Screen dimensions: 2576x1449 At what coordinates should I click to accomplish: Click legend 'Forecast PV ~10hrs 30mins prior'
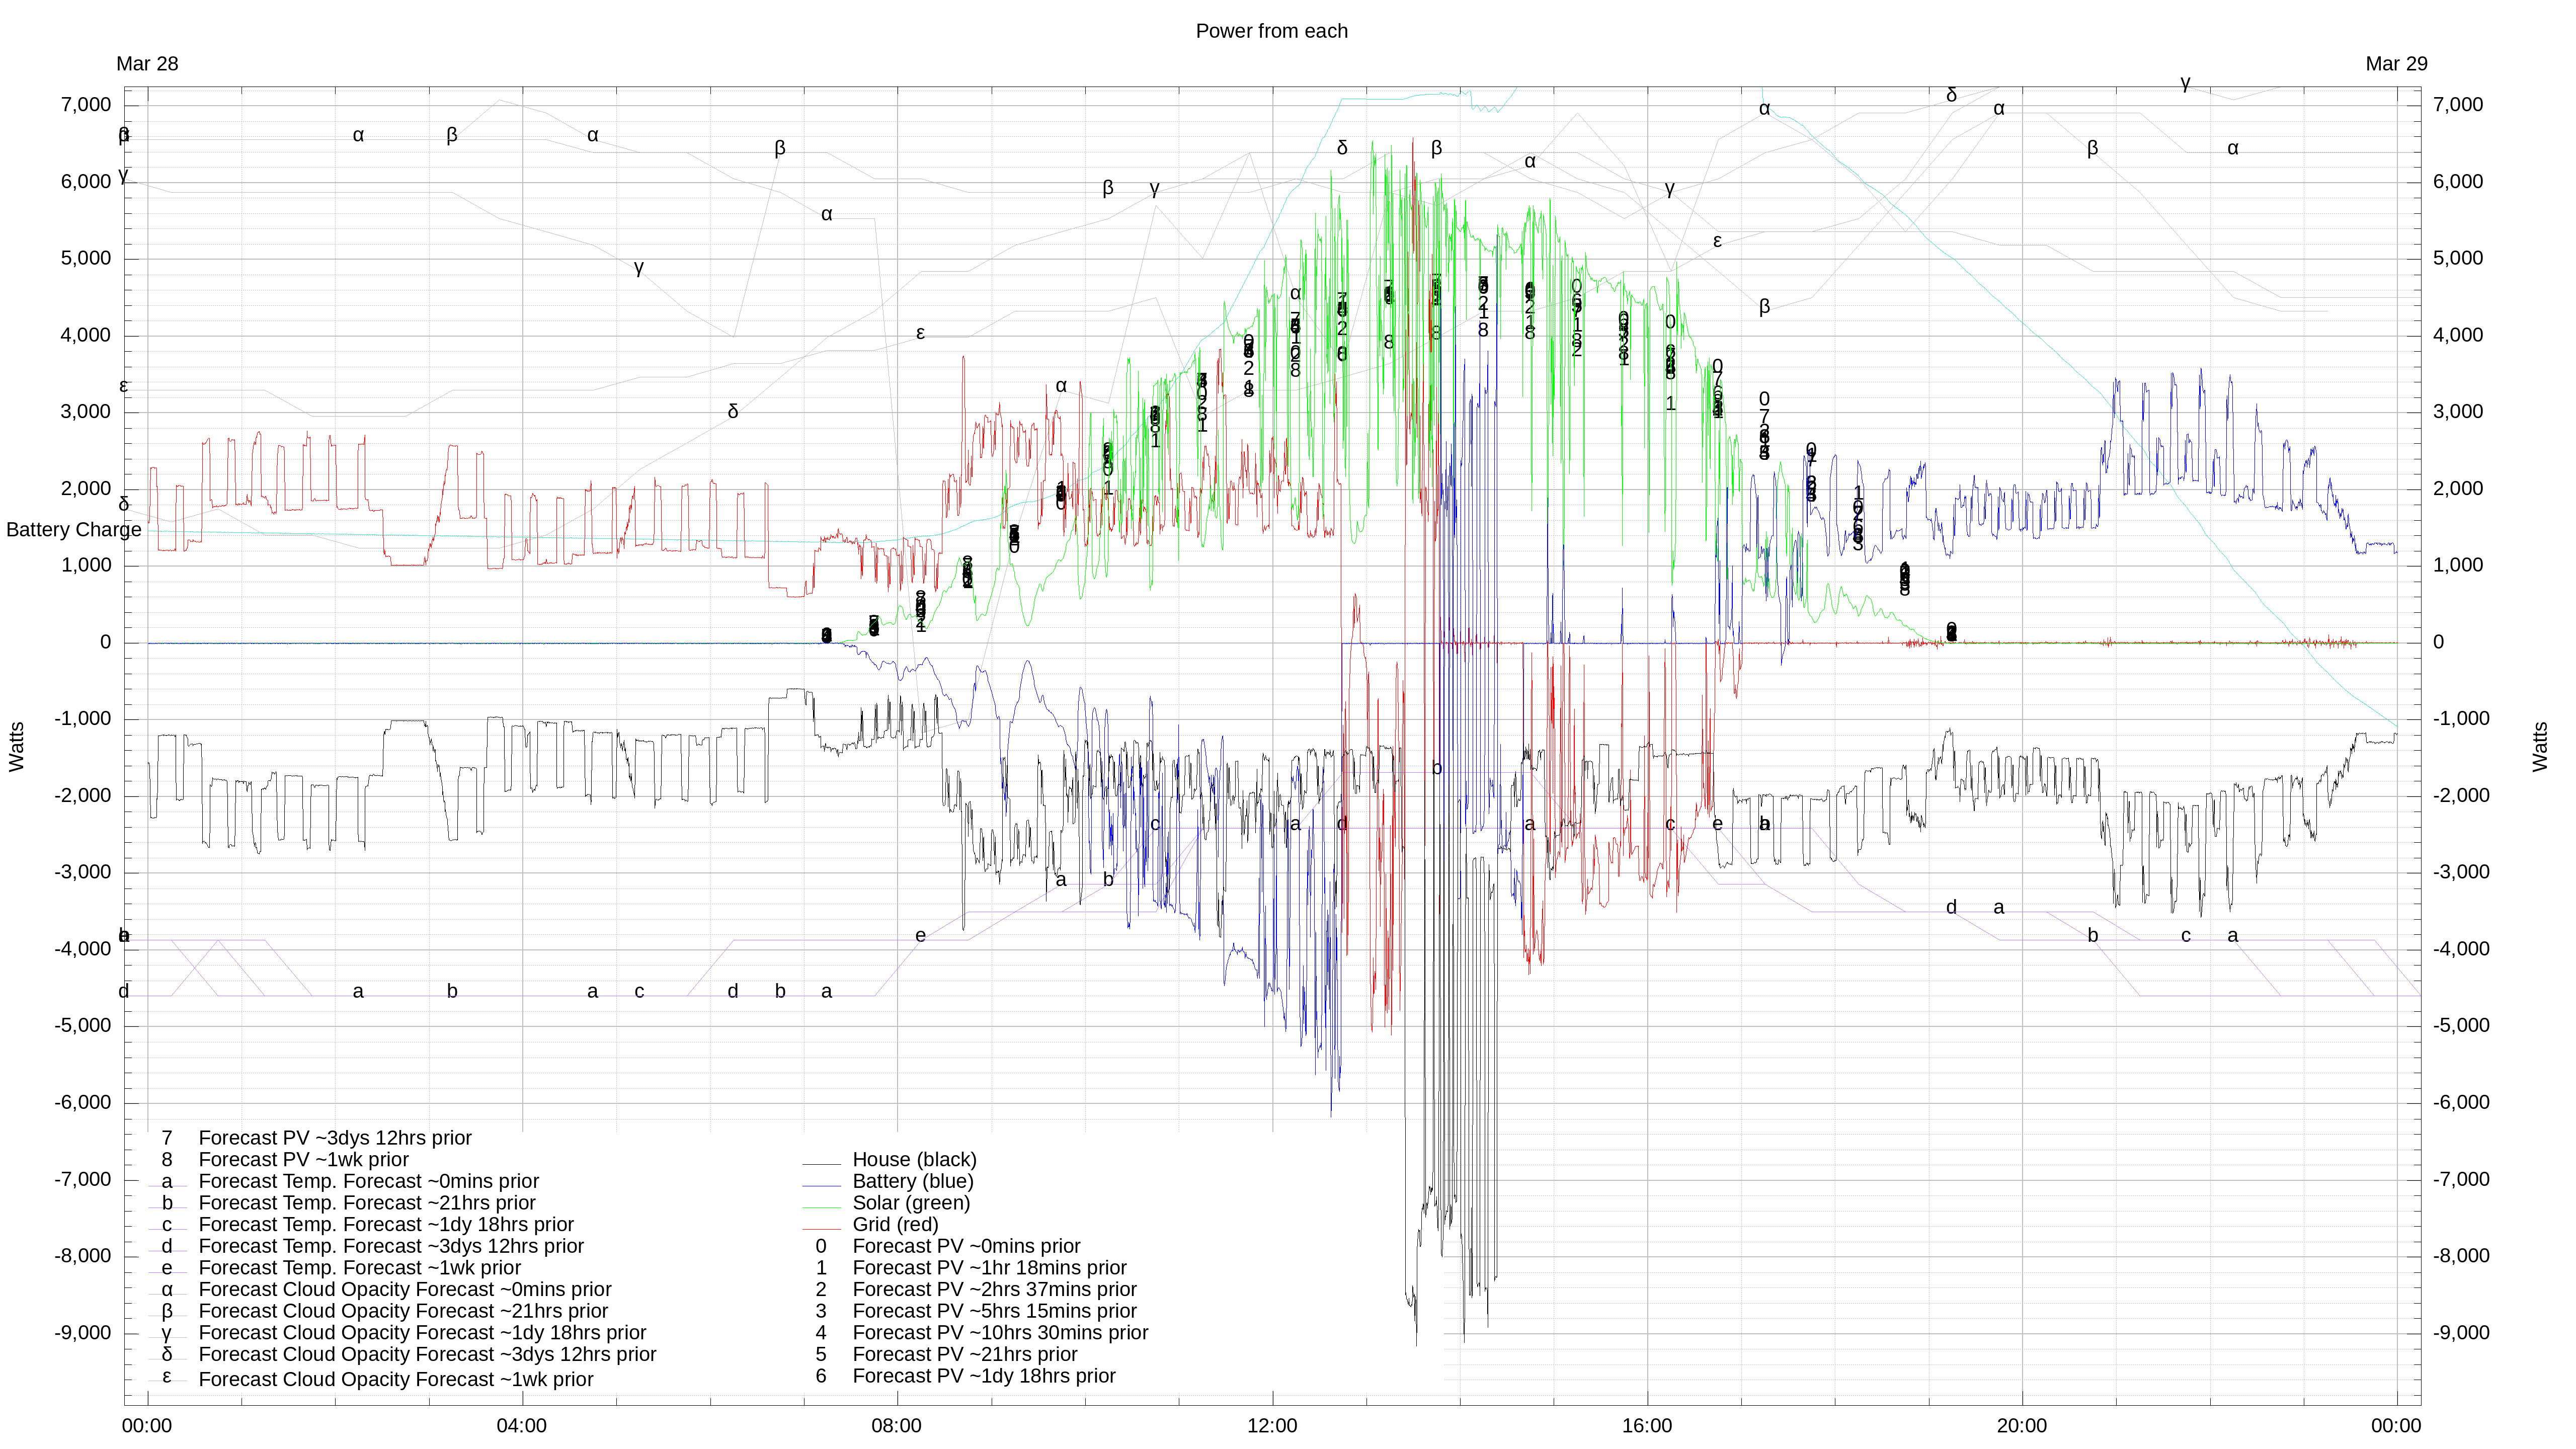1000,1333
